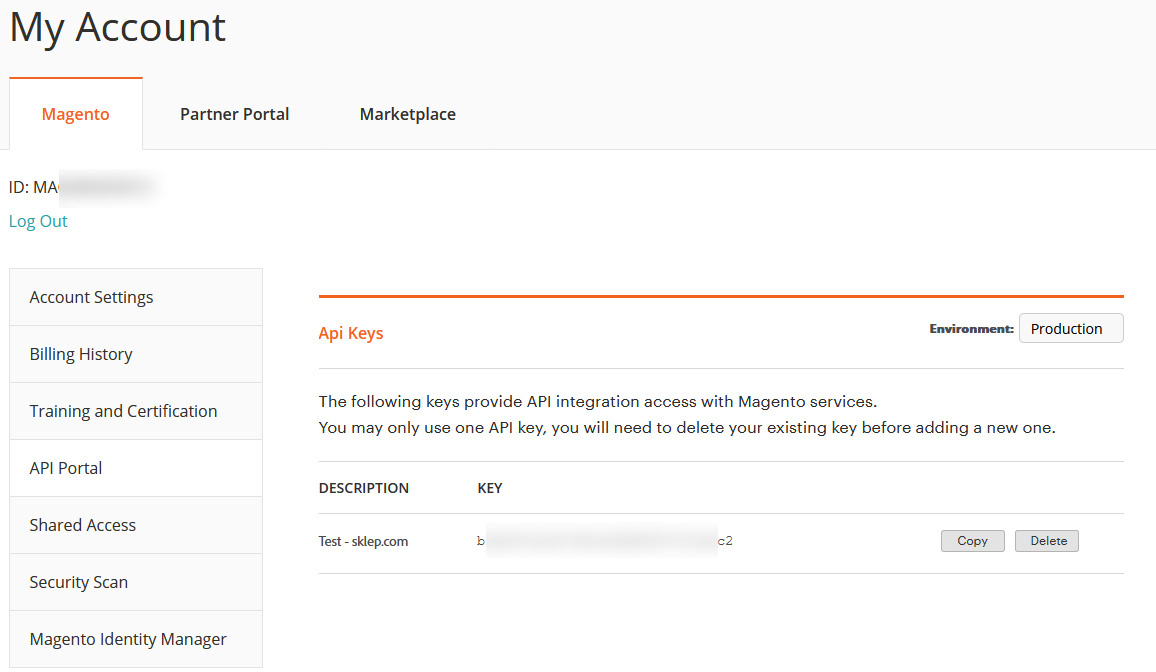Go to the Marketplace tab
This screenshot has height=672, width=1156.
408,114
